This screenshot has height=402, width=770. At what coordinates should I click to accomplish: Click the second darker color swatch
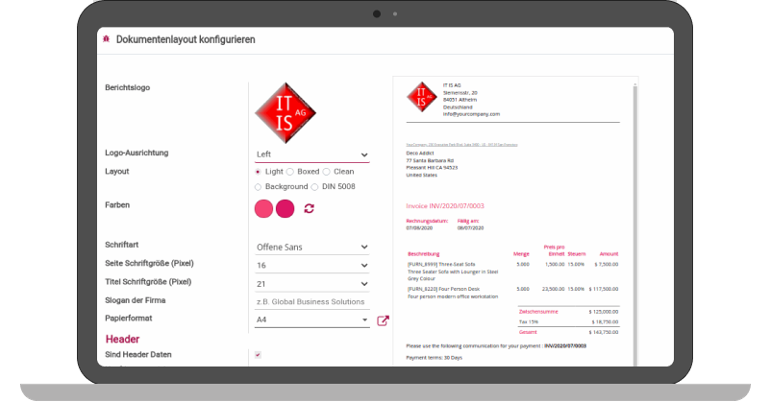pos(285,208)
